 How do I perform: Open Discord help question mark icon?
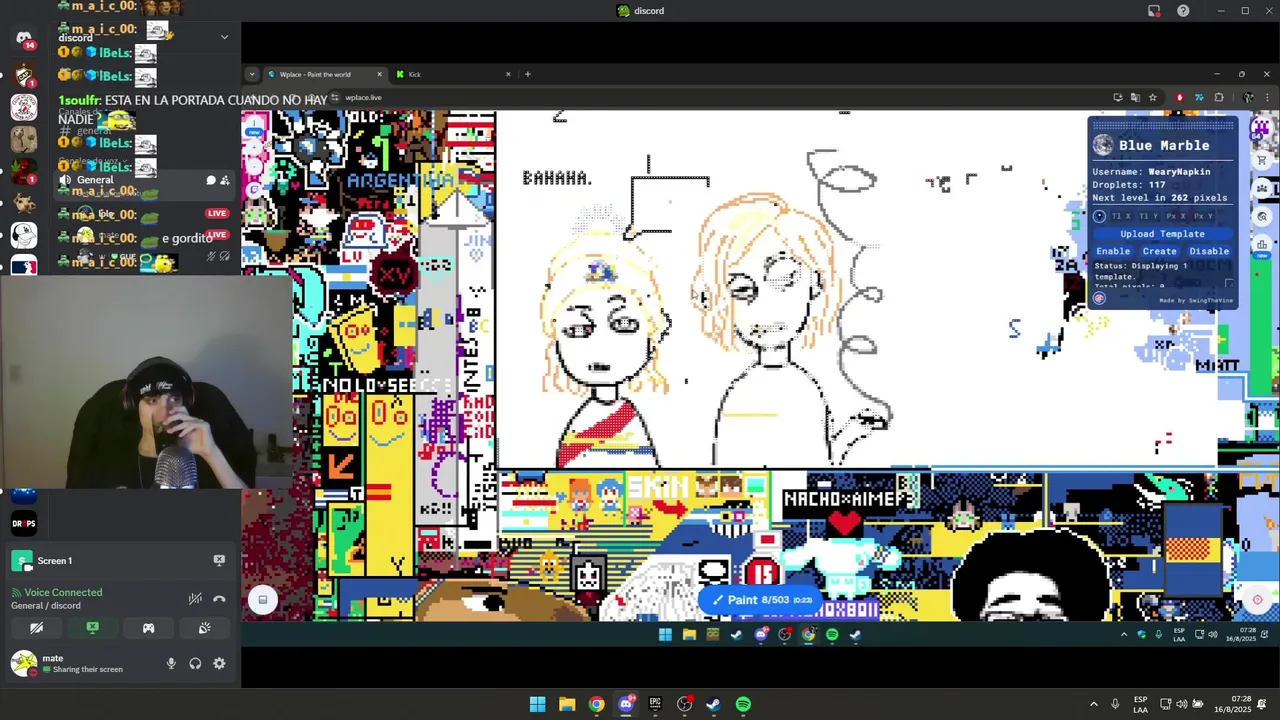click(1183, 11)
